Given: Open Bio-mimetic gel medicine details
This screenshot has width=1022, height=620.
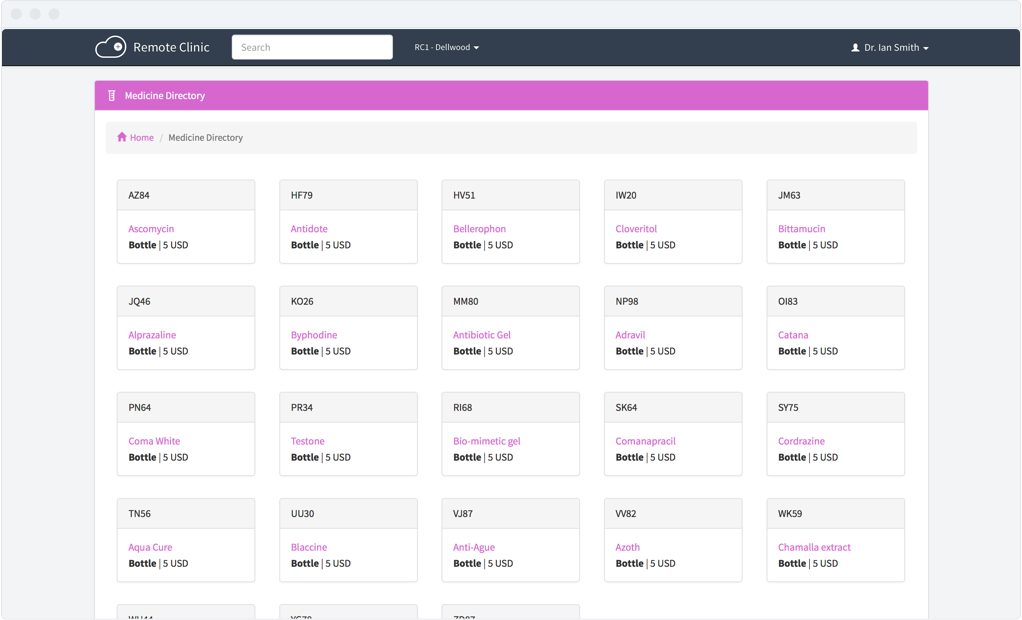Looking at the screenshot, I should tap(486, 441).
